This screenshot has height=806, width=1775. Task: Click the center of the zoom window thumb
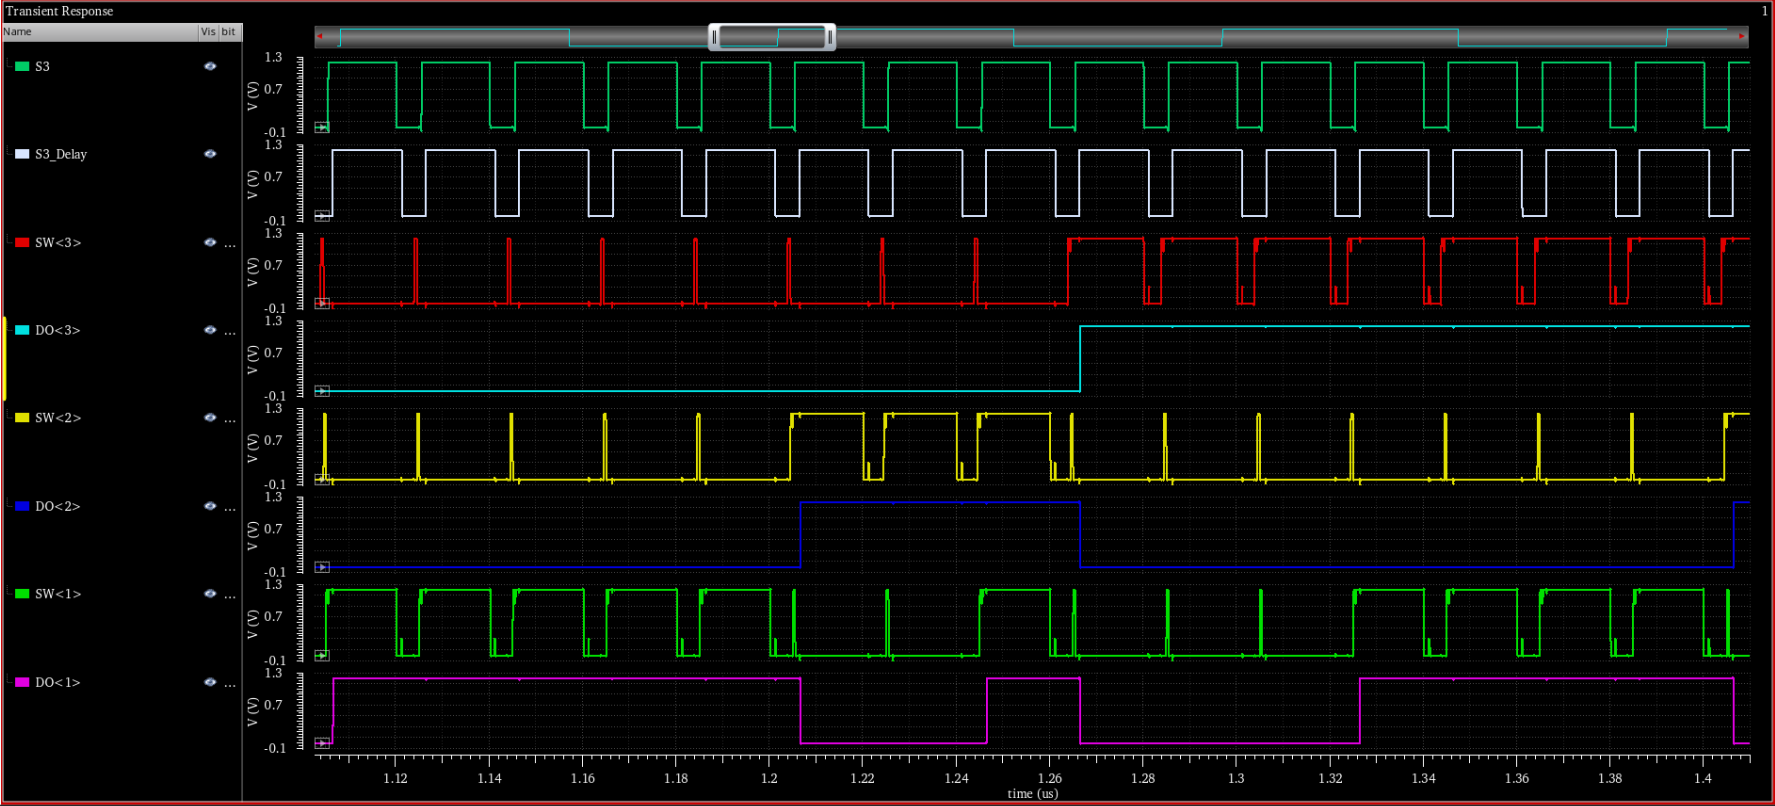[x=772, y=37]
